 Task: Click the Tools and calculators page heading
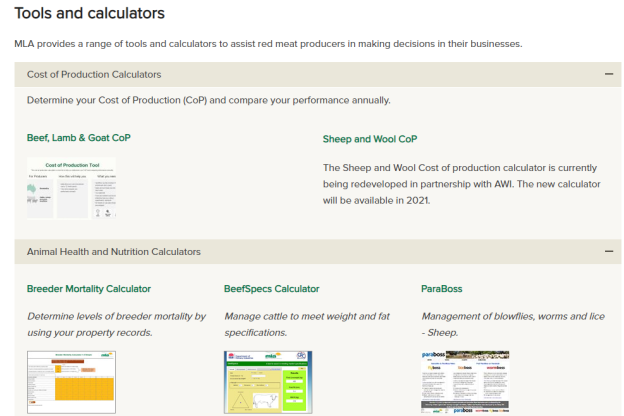[x=89, y=14]
